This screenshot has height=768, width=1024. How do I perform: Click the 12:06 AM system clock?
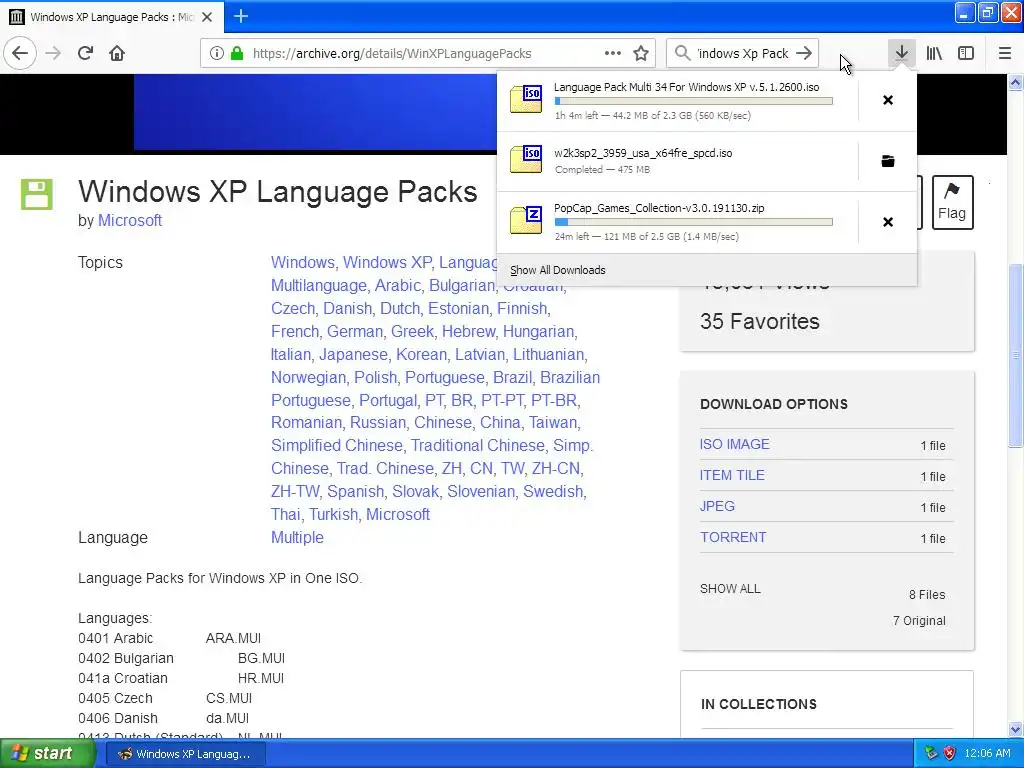[987, 753]
